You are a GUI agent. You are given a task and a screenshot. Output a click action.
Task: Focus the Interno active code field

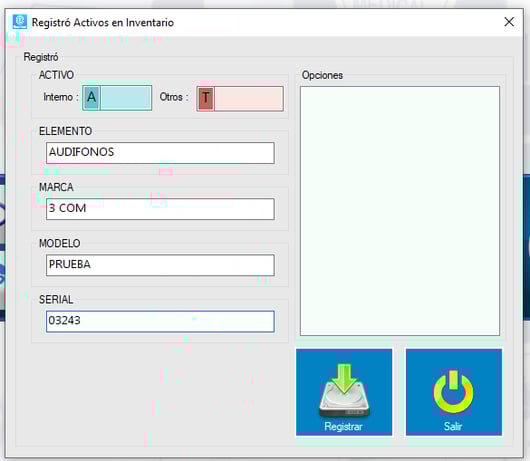tap(126, 98)
